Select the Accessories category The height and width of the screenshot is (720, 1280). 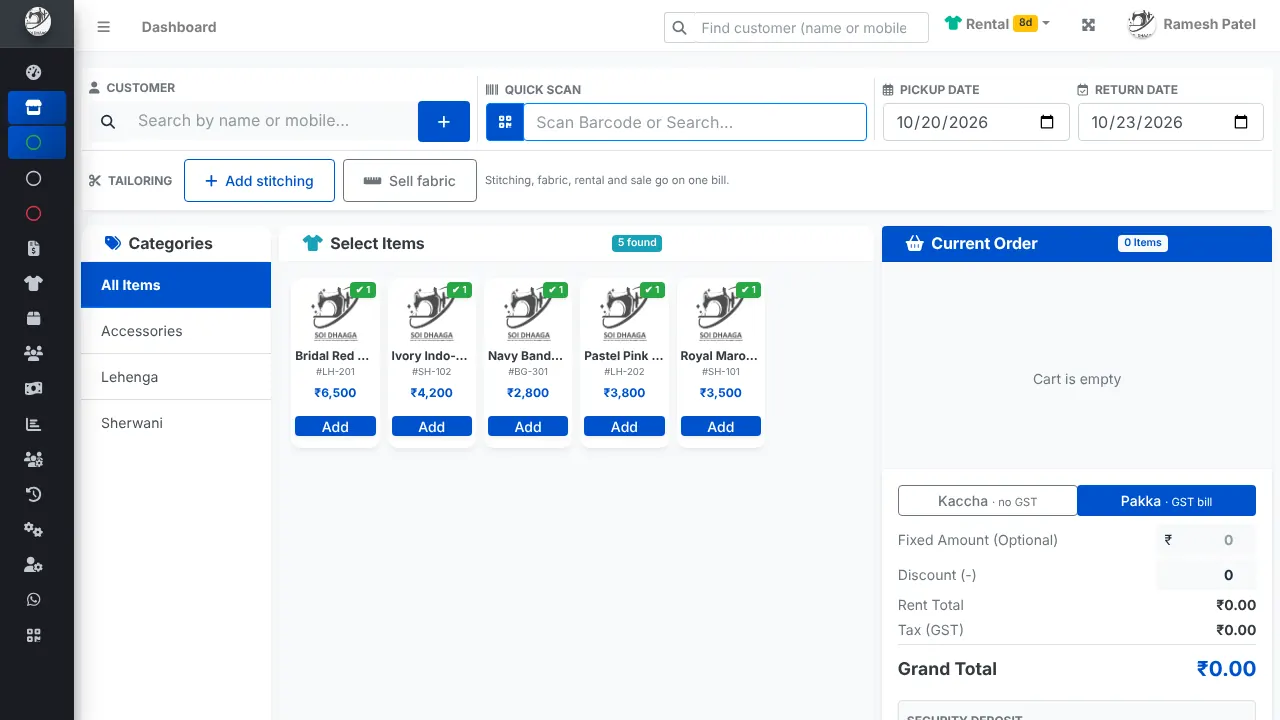click(x=176, y=331)
